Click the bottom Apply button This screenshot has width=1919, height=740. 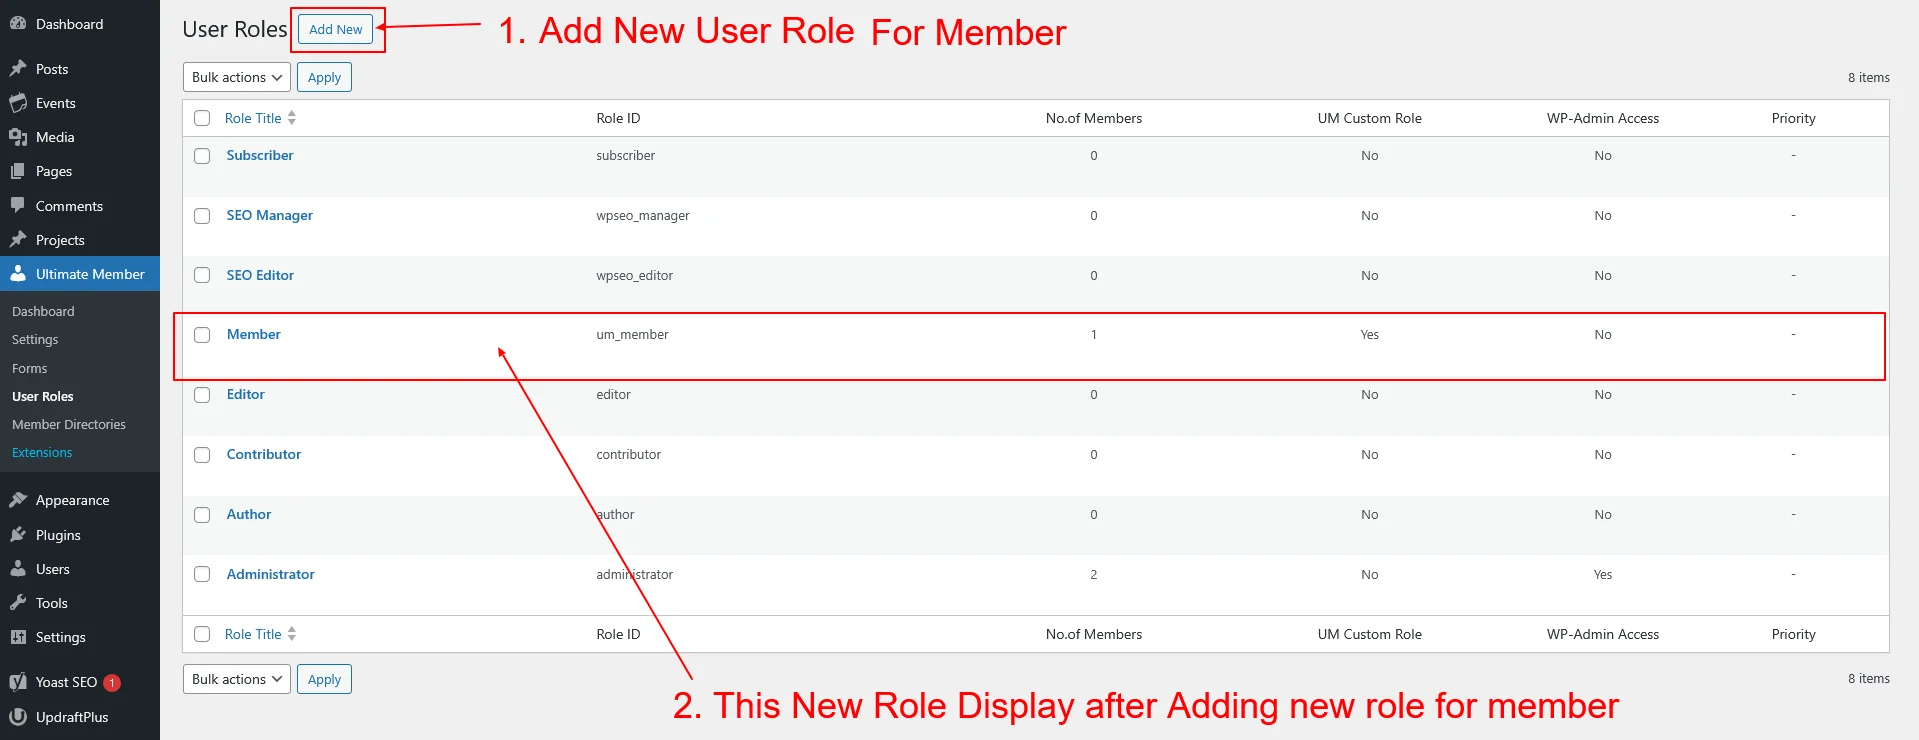point(324,679)
